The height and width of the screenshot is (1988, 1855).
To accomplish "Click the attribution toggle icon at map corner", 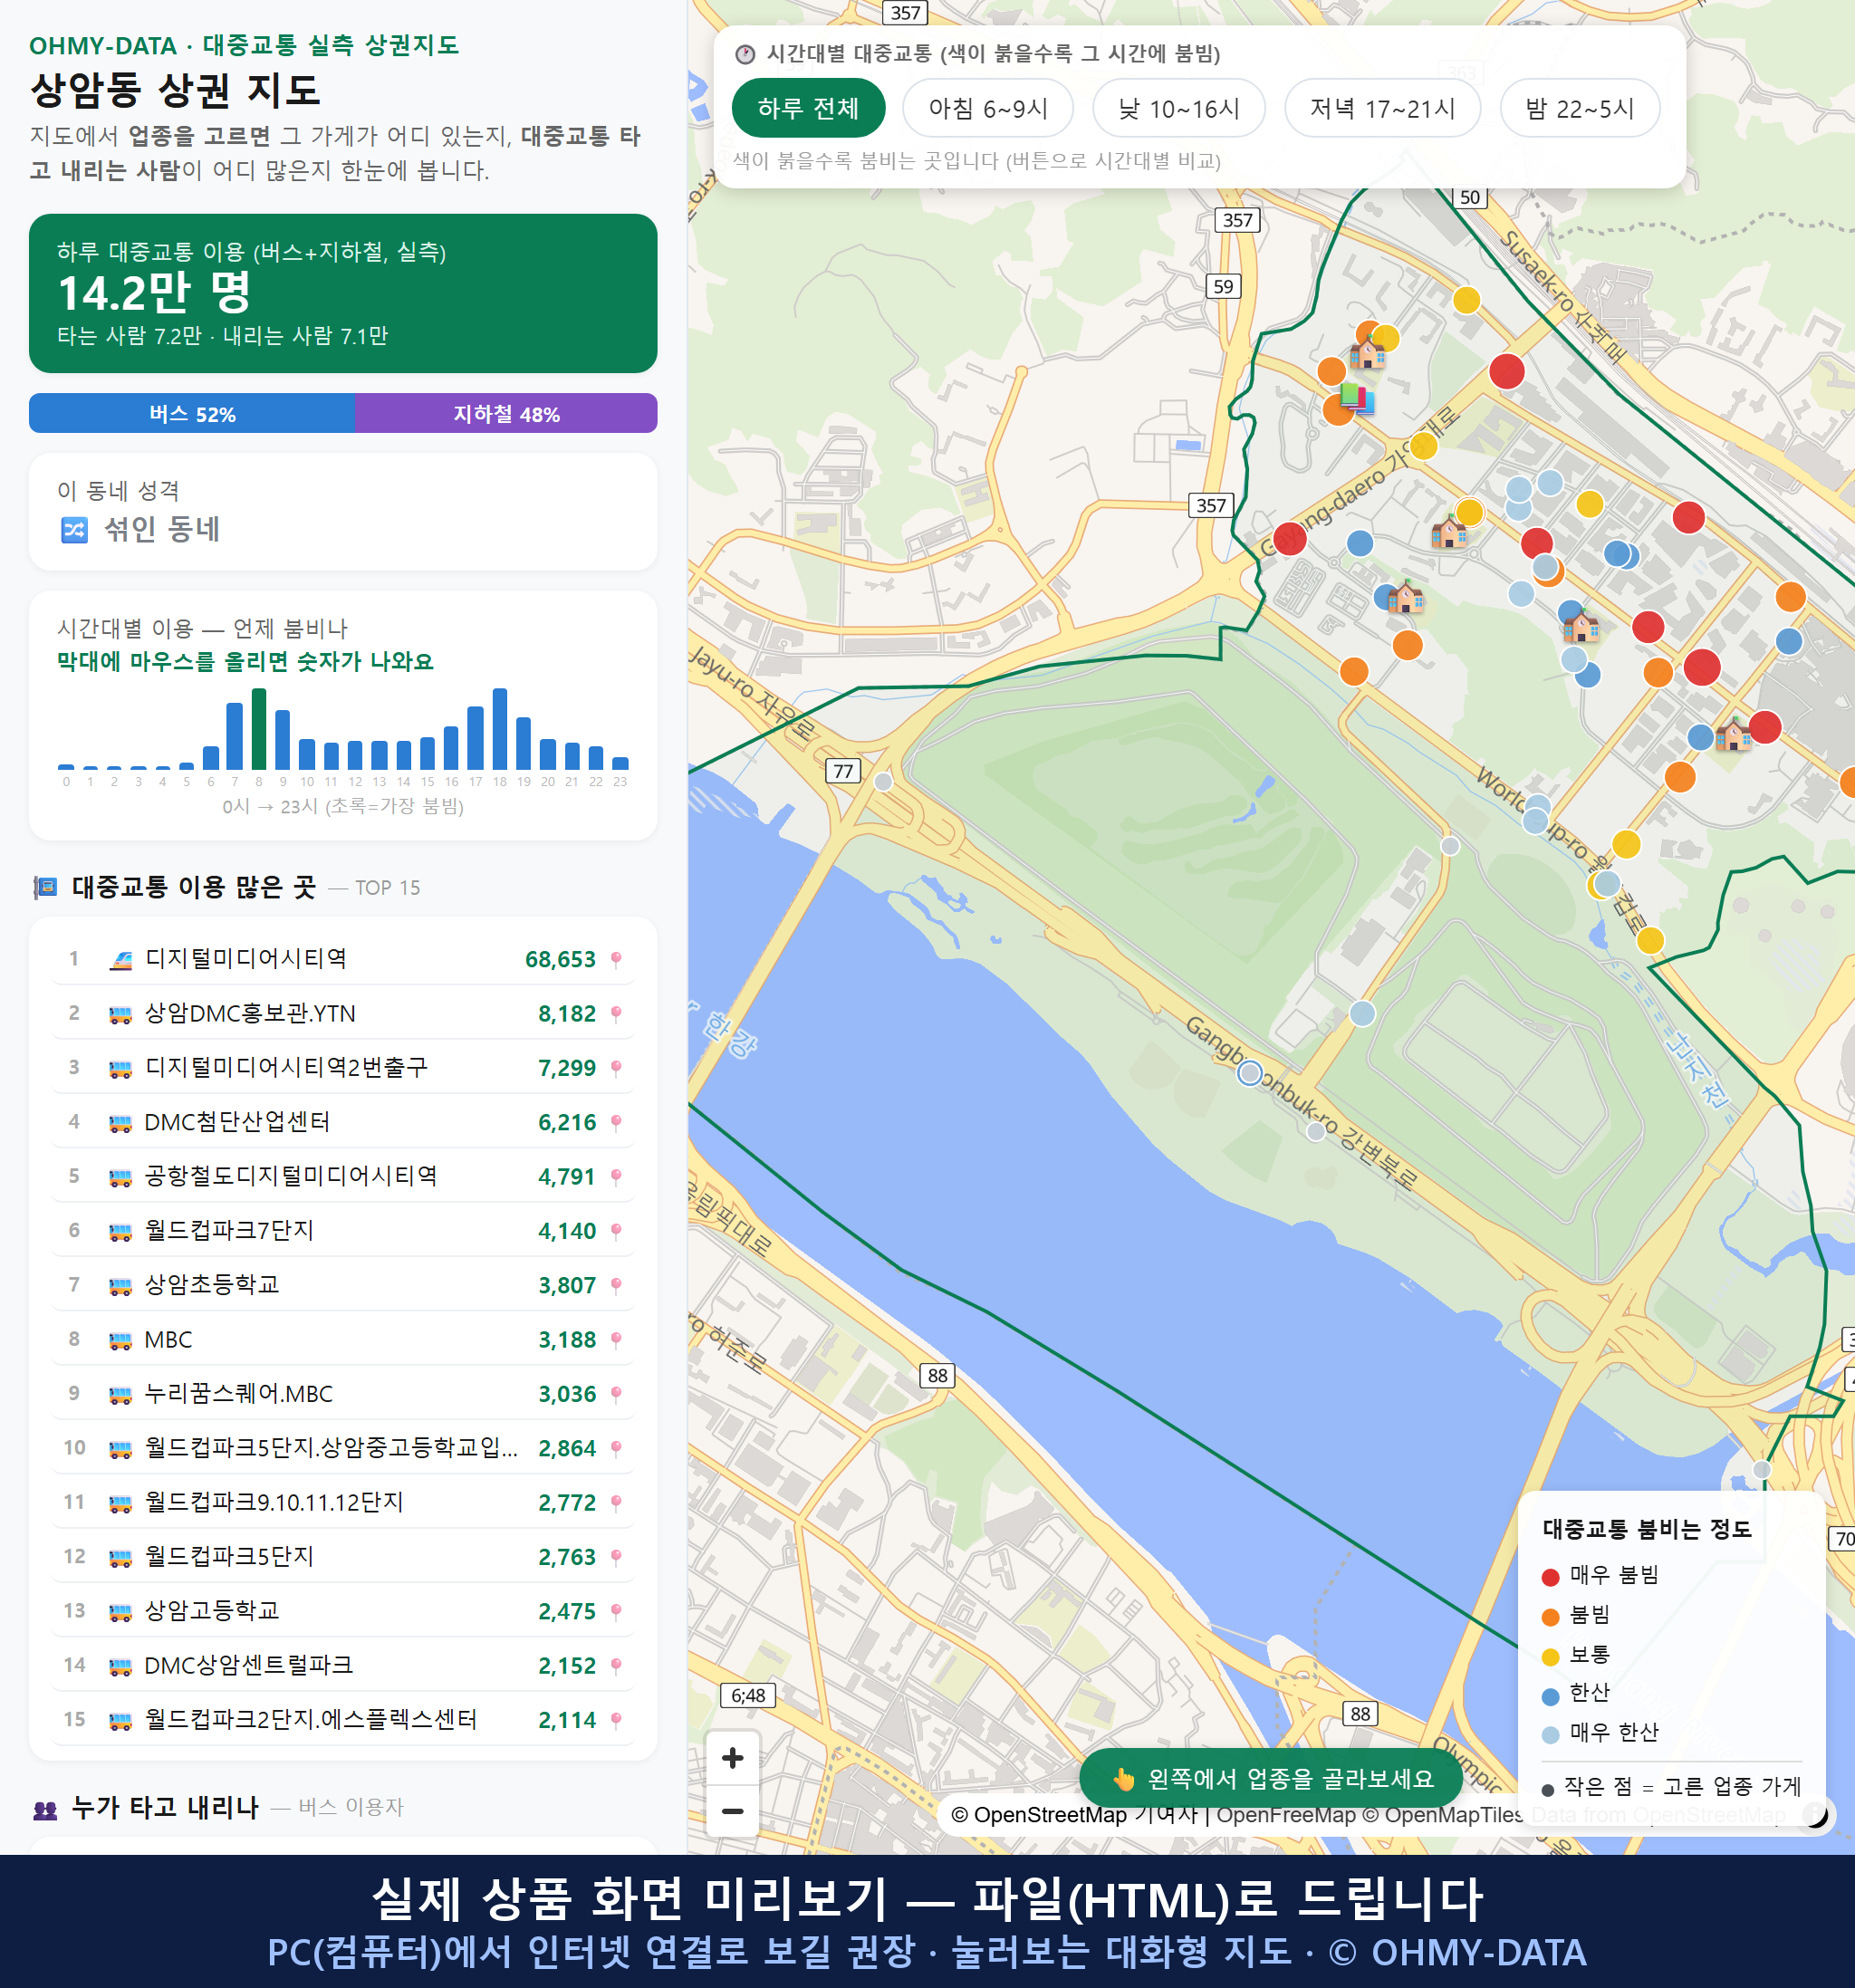I will 1815,1814.
